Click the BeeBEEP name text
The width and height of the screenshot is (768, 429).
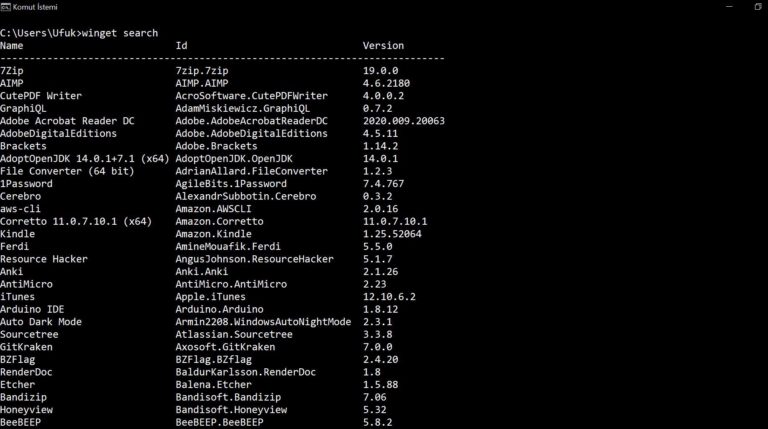(x=21, y=422)
